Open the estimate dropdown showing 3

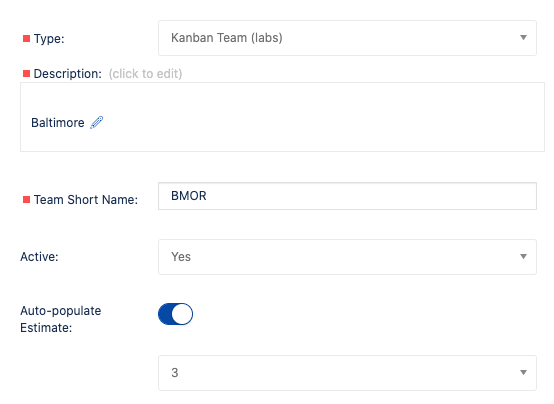pyautogui.click(x=347, y=373)
